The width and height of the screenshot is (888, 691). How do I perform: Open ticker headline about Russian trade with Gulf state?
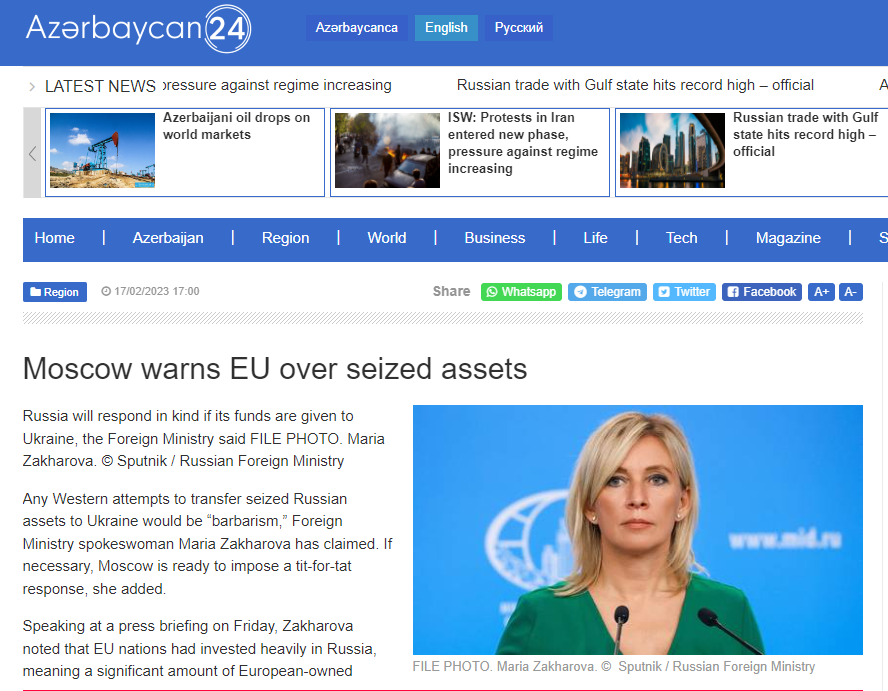pyautogui.click(x=635, y=85)
